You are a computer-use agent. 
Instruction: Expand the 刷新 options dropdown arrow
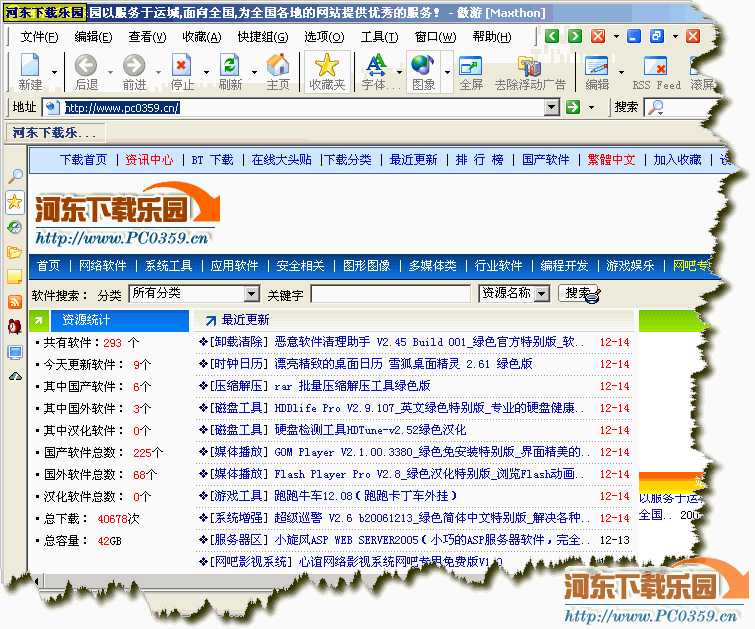coord(254,72)
